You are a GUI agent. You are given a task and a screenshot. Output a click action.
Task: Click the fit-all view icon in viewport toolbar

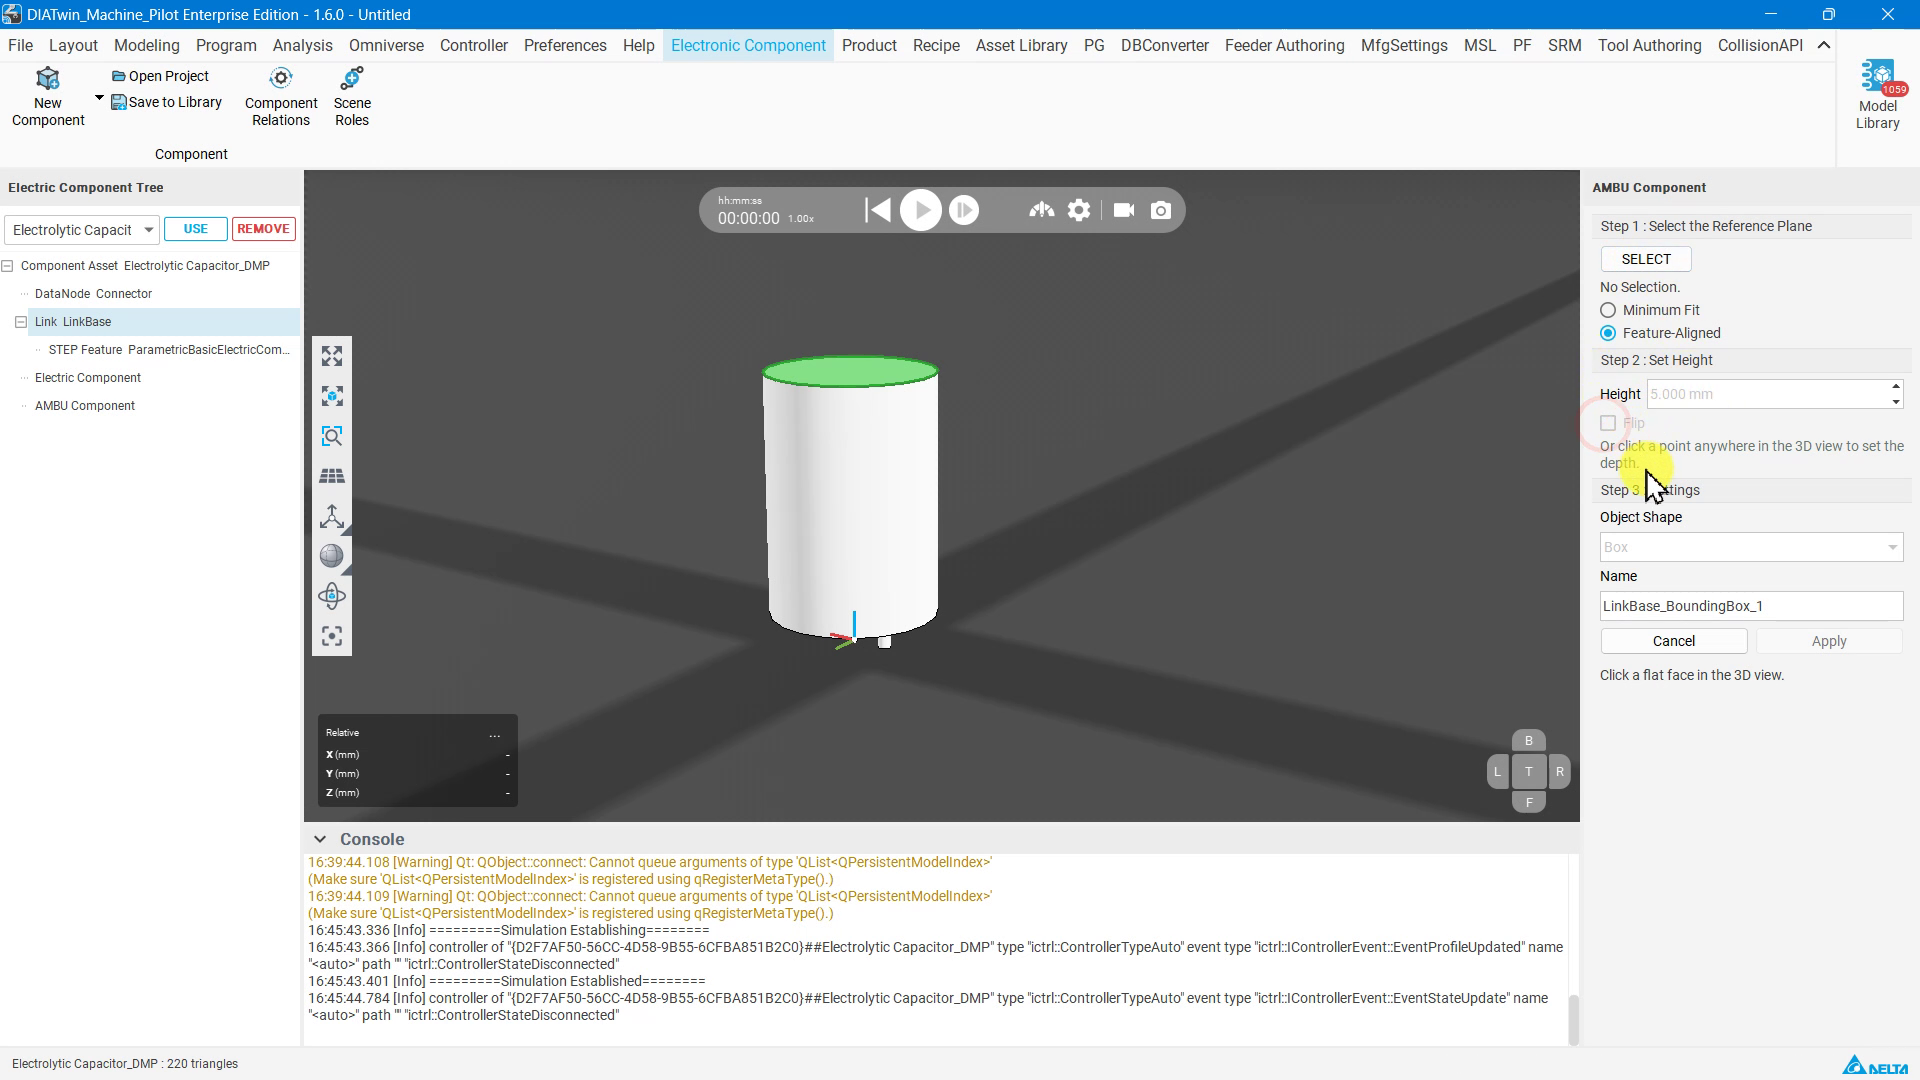point(332,356)
